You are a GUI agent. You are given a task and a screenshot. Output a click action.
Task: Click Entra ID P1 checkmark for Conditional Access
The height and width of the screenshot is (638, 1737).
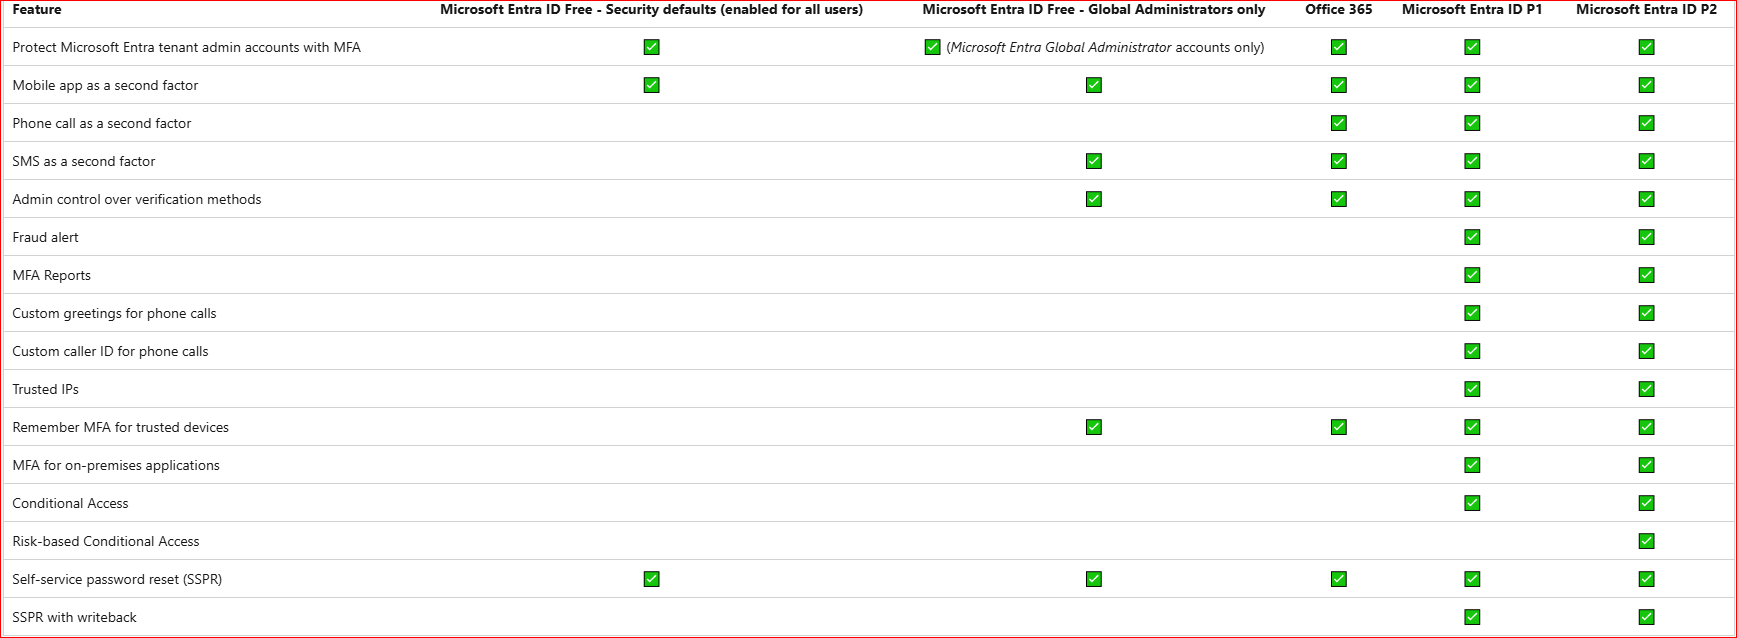click(x=1472, y=503)
